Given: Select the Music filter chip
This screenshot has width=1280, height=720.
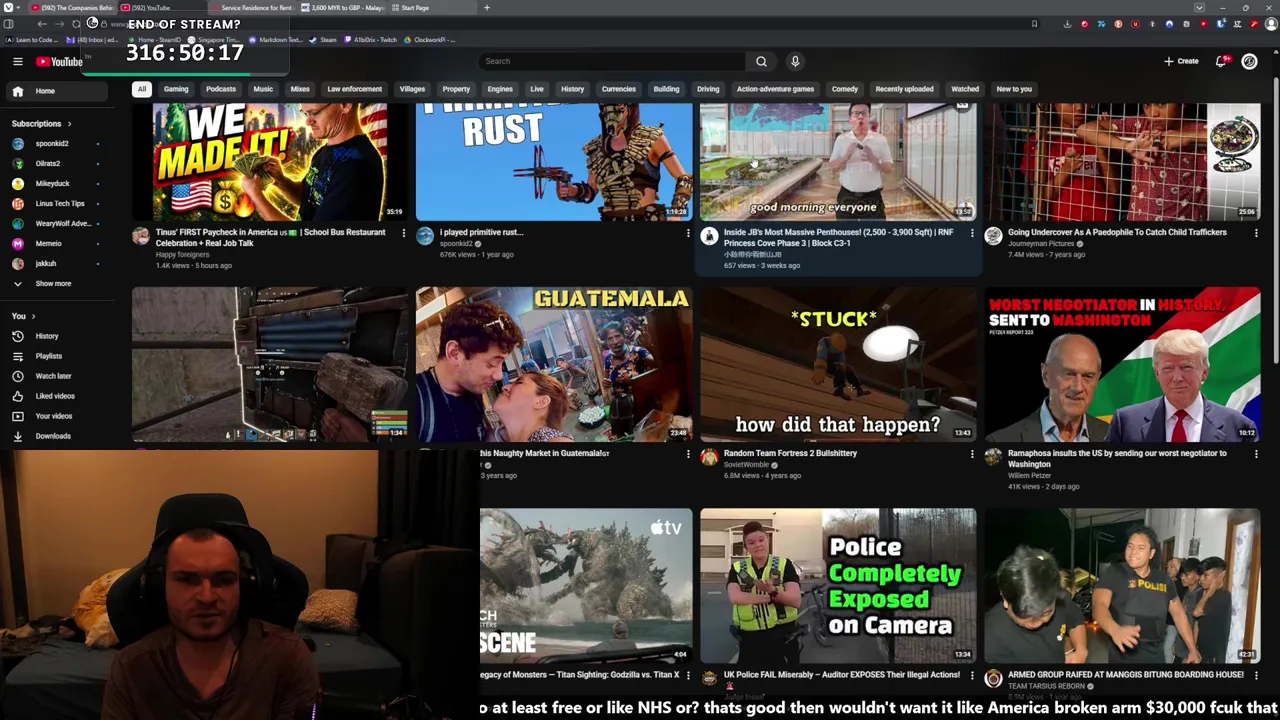Looking at the screenshot, I should [x=263, y=89].
